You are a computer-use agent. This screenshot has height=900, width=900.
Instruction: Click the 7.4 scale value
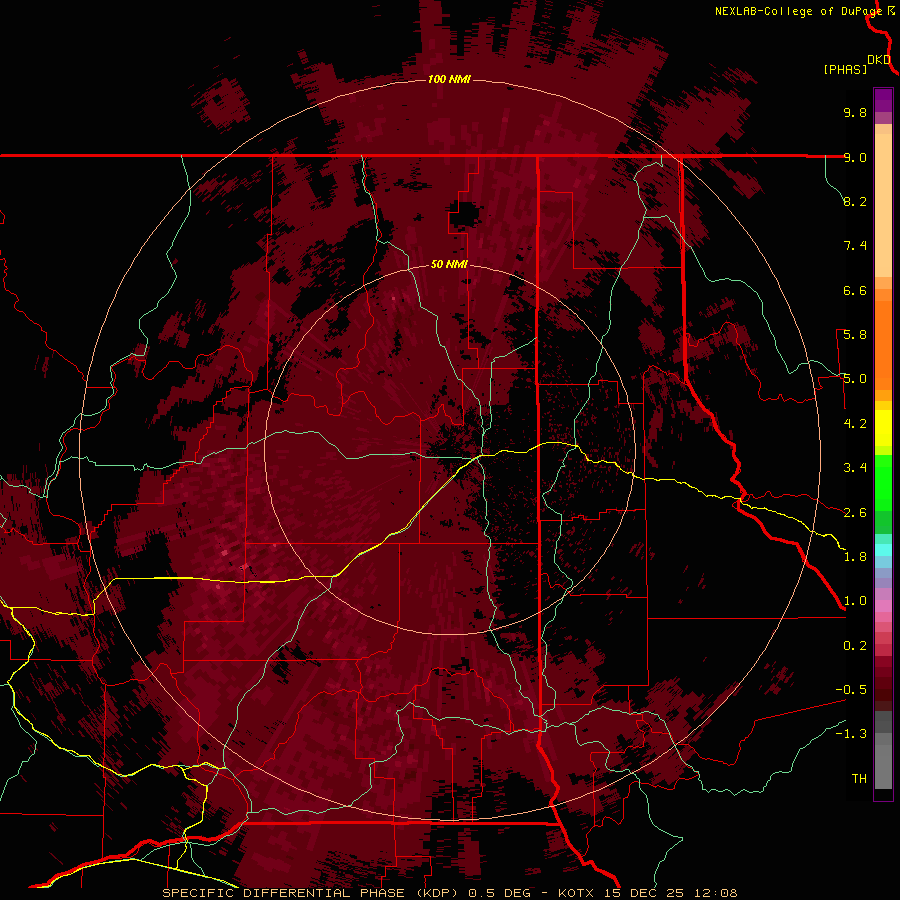click(855, 246)
